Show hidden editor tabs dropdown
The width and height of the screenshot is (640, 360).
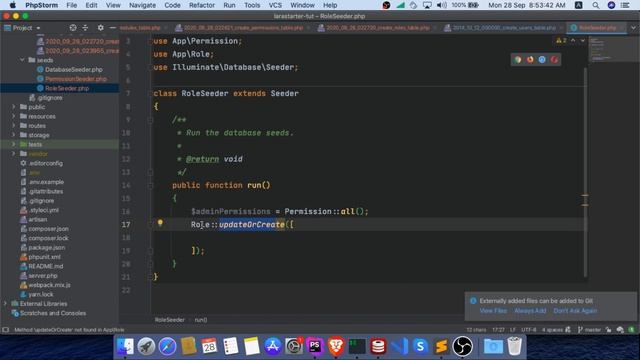633,28
